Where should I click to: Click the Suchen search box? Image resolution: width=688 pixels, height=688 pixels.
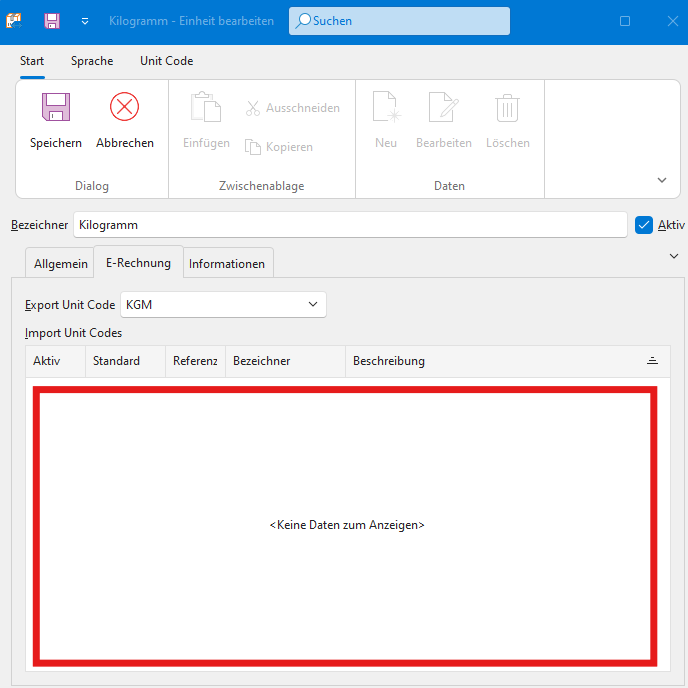400,21
